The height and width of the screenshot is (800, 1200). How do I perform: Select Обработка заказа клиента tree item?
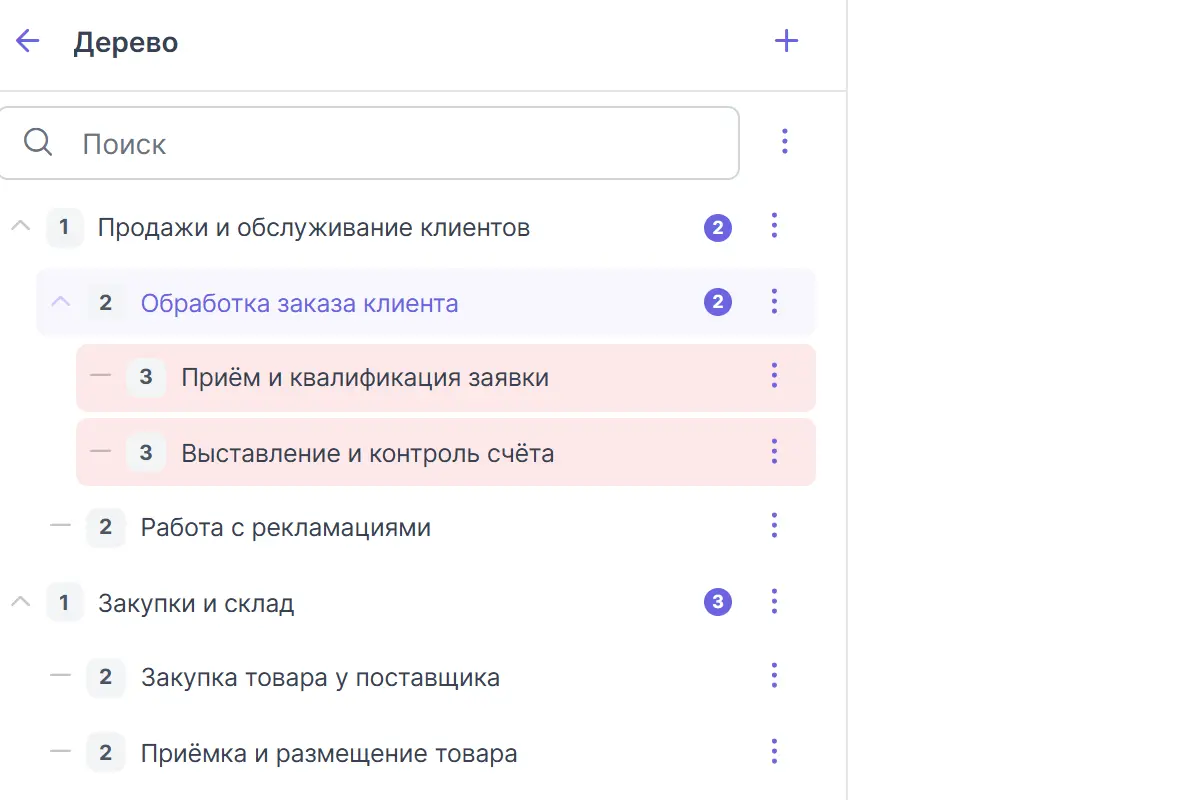[299, 303]
